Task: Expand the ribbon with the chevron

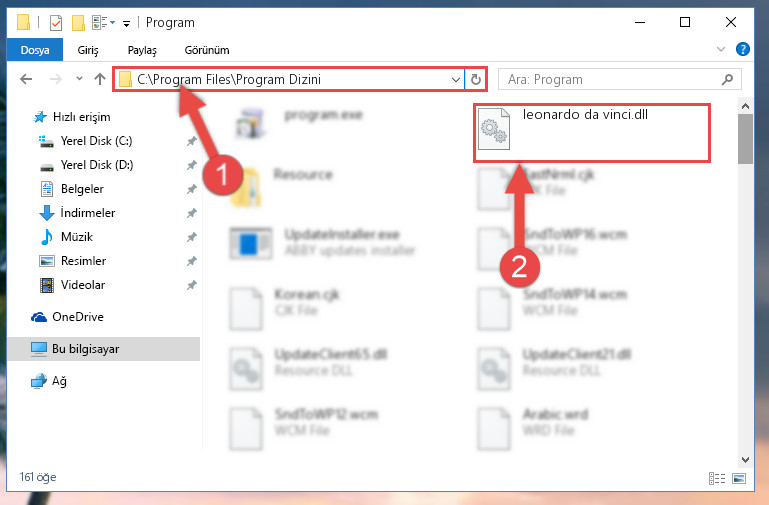Action: (x=720, y=49)
